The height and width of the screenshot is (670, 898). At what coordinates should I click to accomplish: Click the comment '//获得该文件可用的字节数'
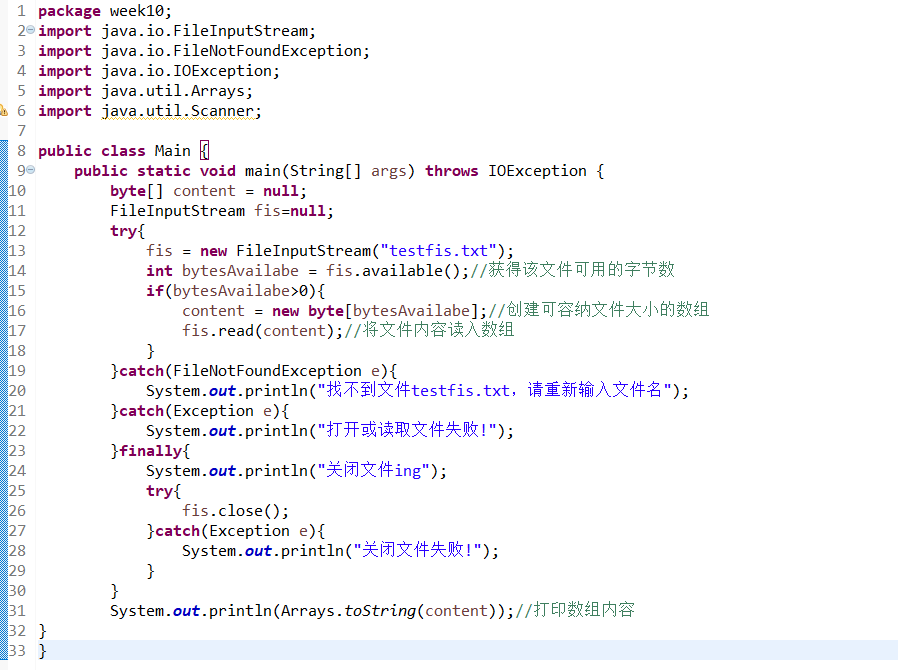(x=572, y=270)
